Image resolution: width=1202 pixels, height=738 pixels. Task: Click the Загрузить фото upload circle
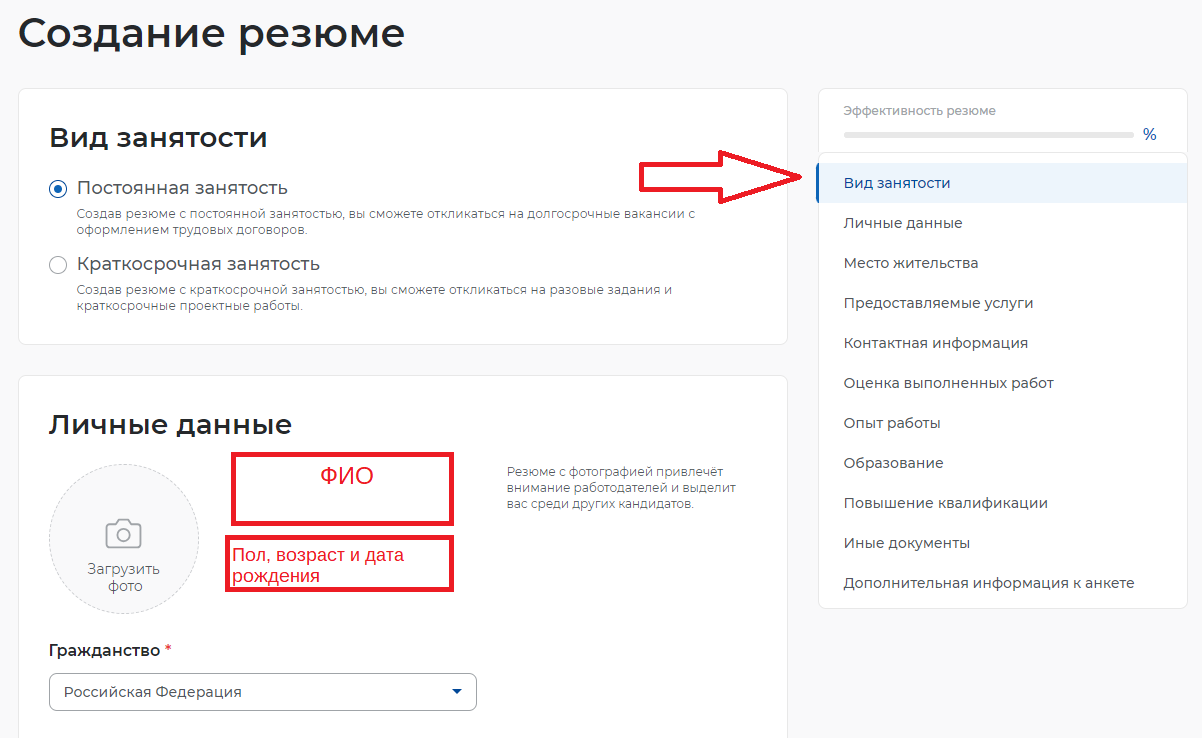(124, 539)
